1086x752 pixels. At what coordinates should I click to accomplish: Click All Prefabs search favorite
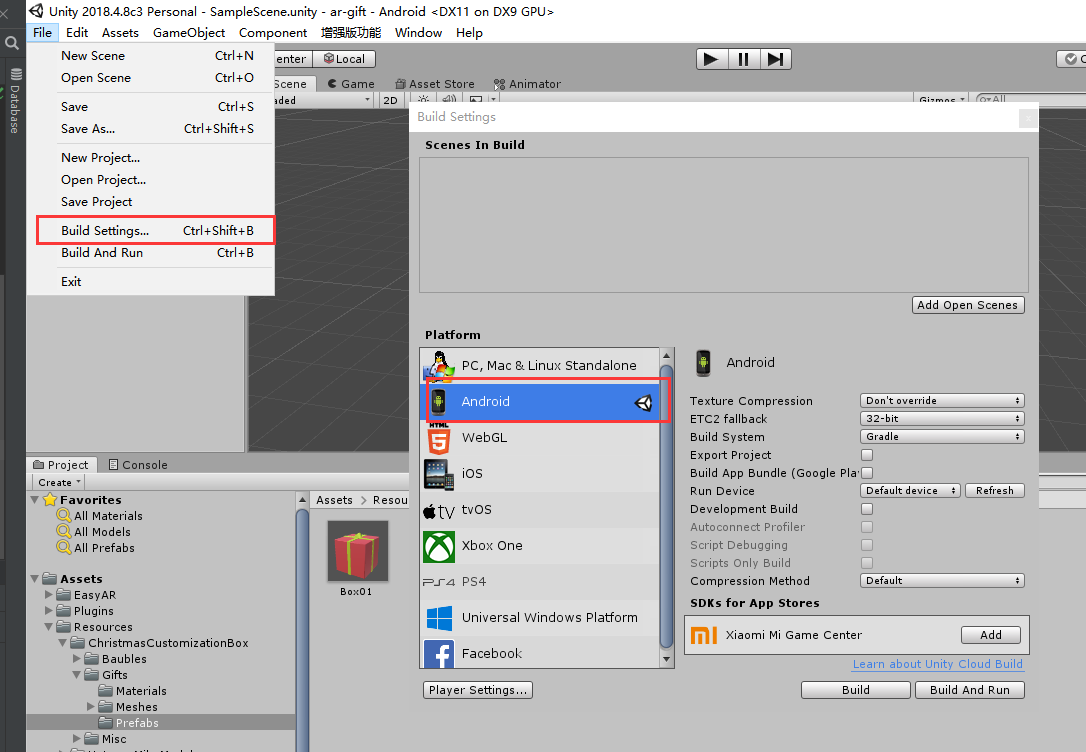pyautogui.click(x=96, y=548)
